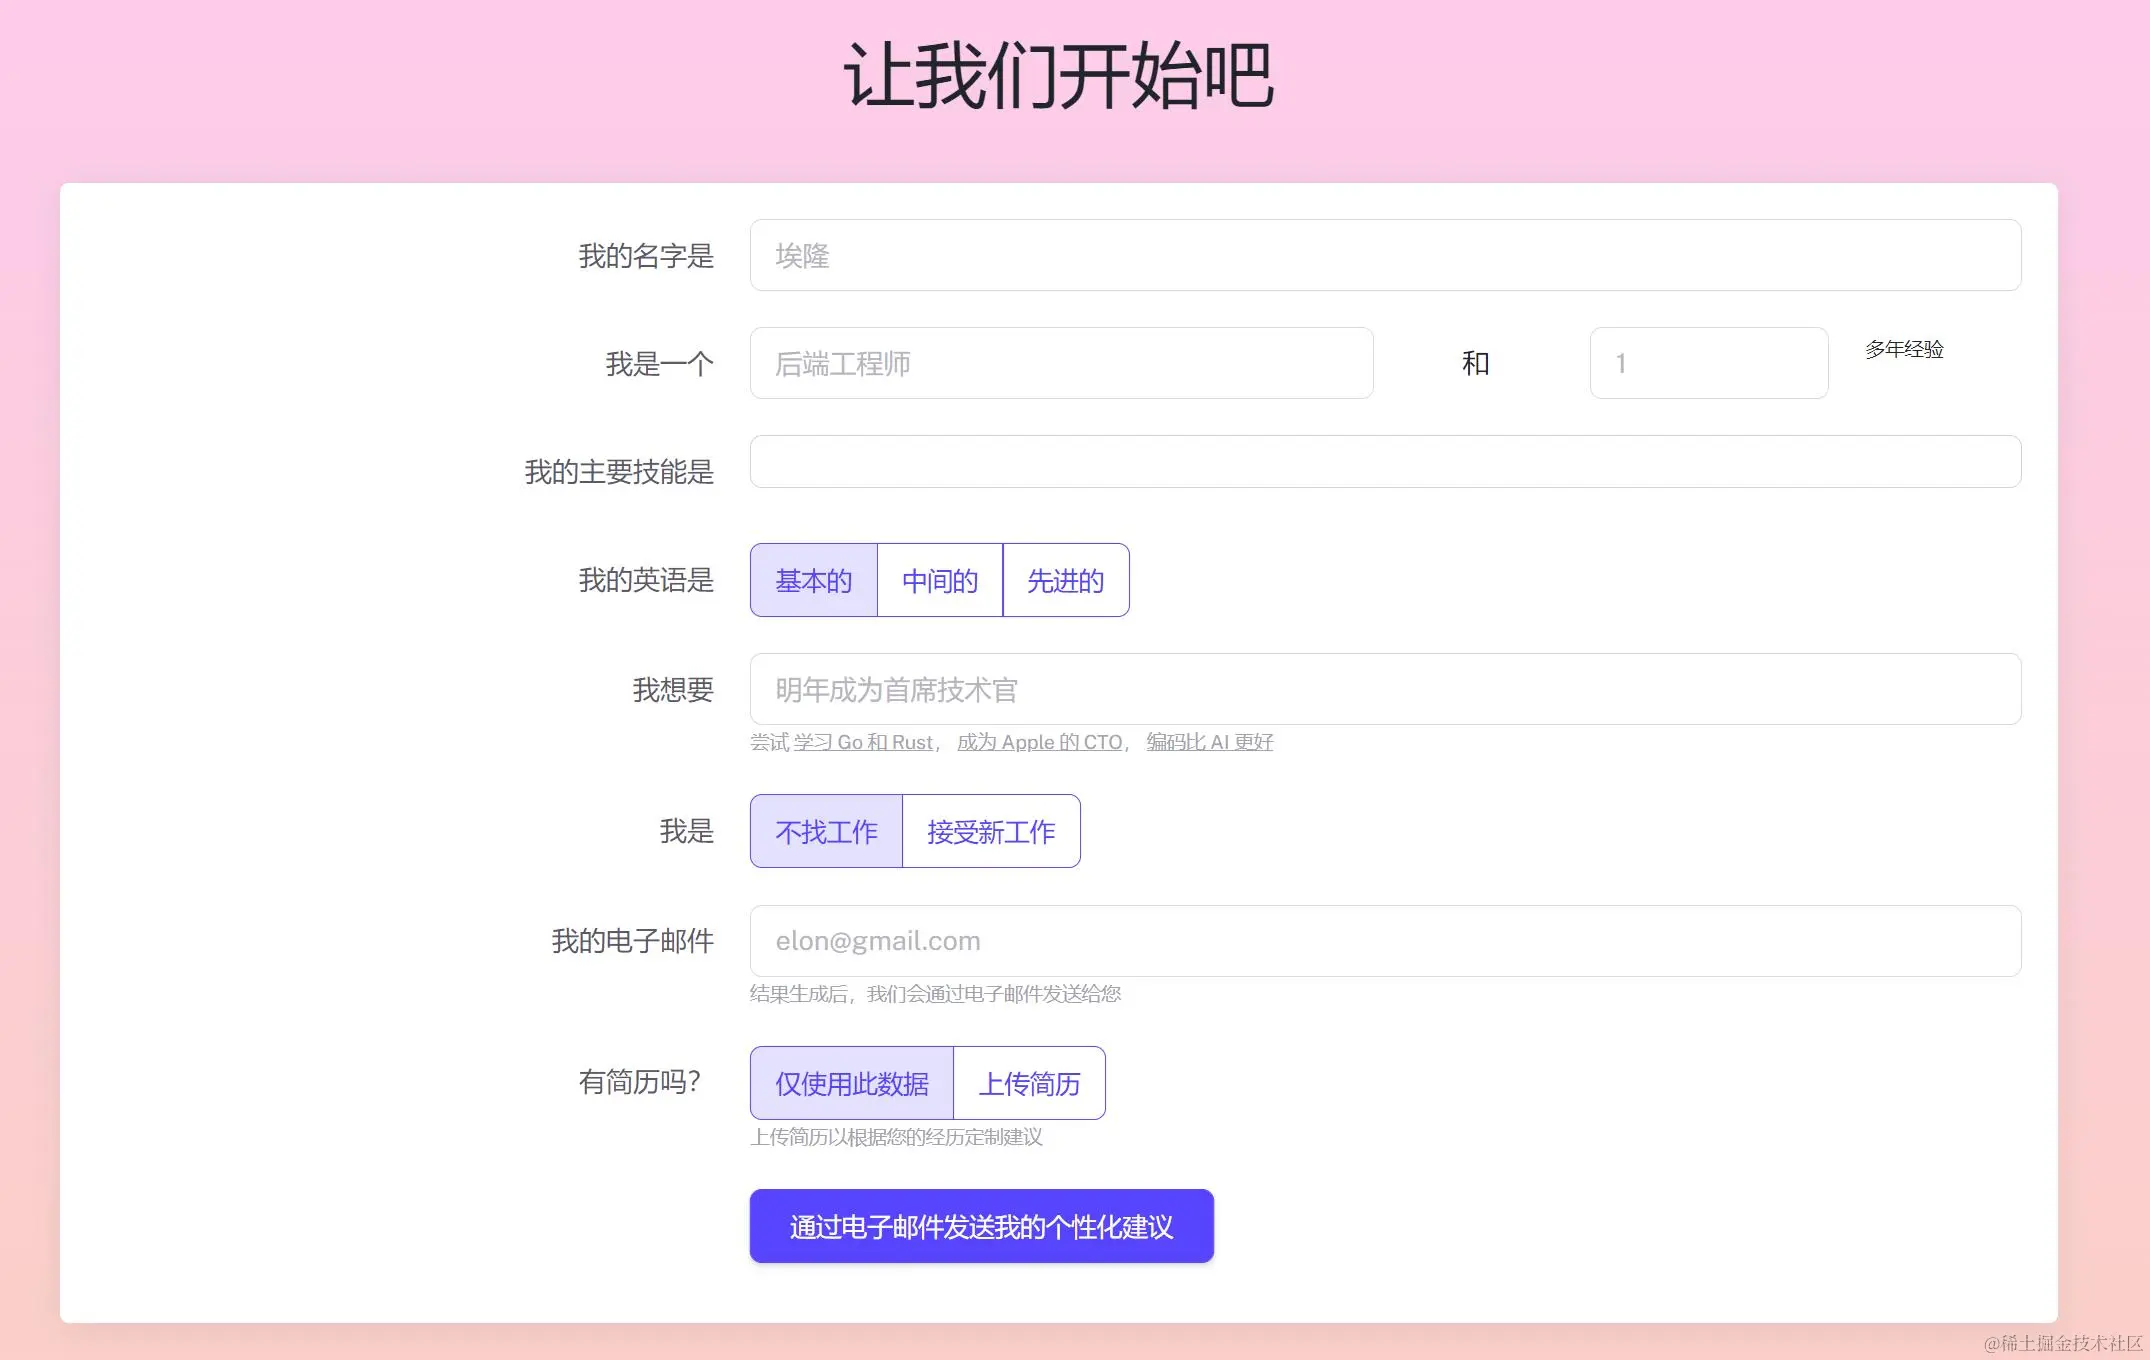Screen dimensions: 2150x1360
Task: Click hint text 结果生成后，我们会通过电子邮件发送给您
Action: 936,994
